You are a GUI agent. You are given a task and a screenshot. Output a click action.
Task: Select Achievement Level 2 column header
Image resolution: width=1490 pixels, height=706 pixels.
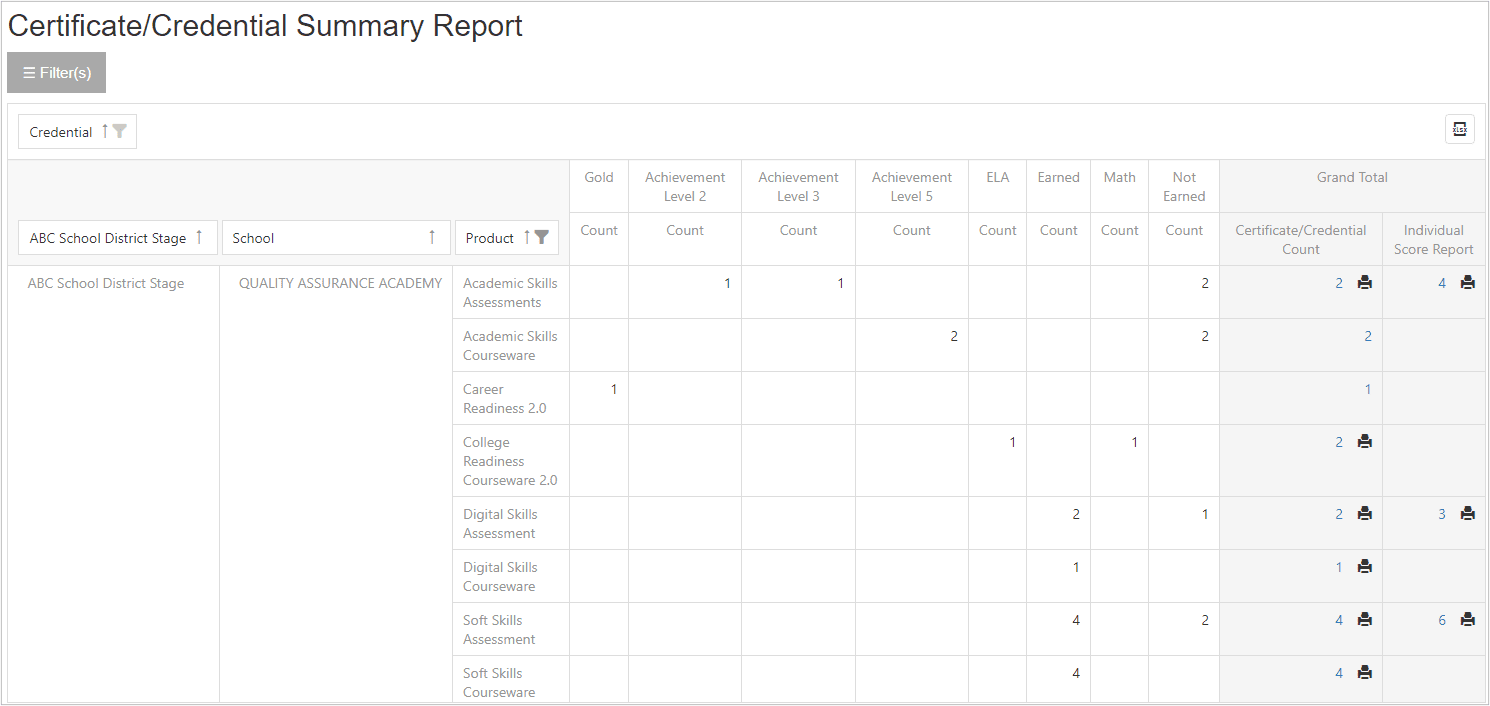click(685, 186)
